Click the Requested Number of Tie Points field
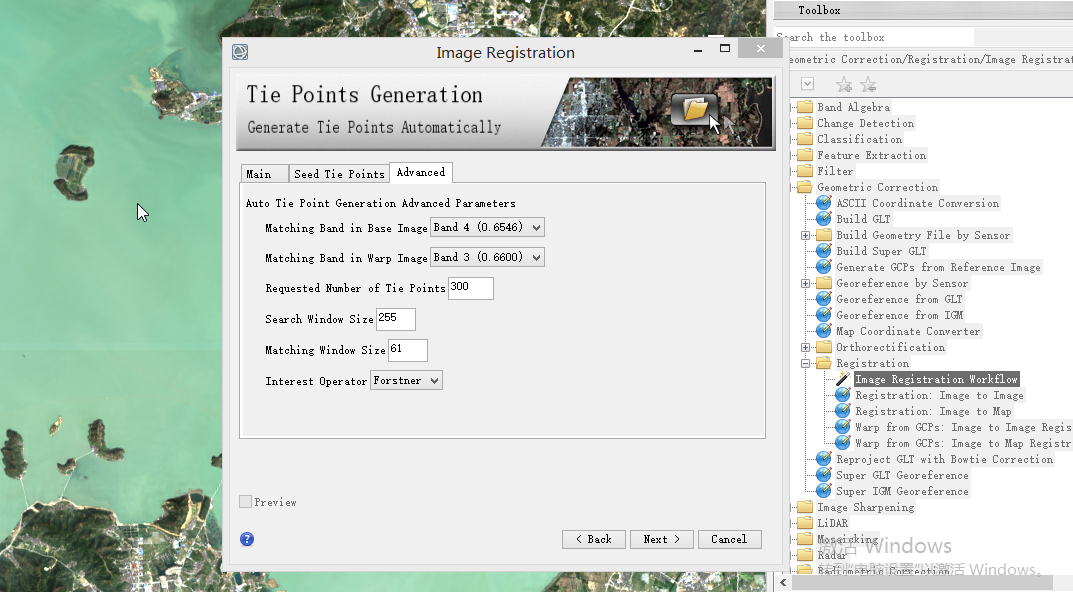 point(470,288)
